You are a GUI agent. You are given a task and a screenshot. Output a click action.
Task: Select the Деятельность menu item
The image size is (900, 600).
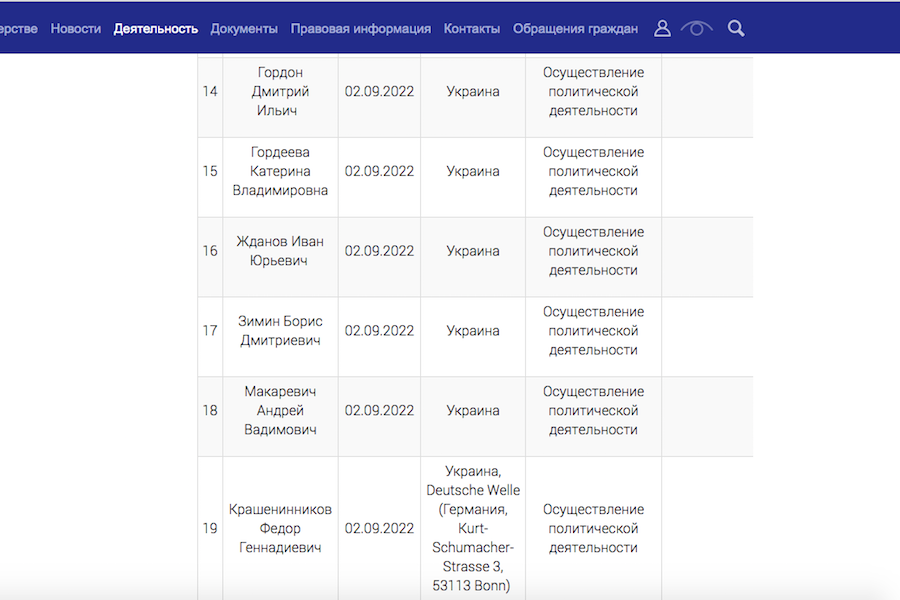tap(156, 29)
